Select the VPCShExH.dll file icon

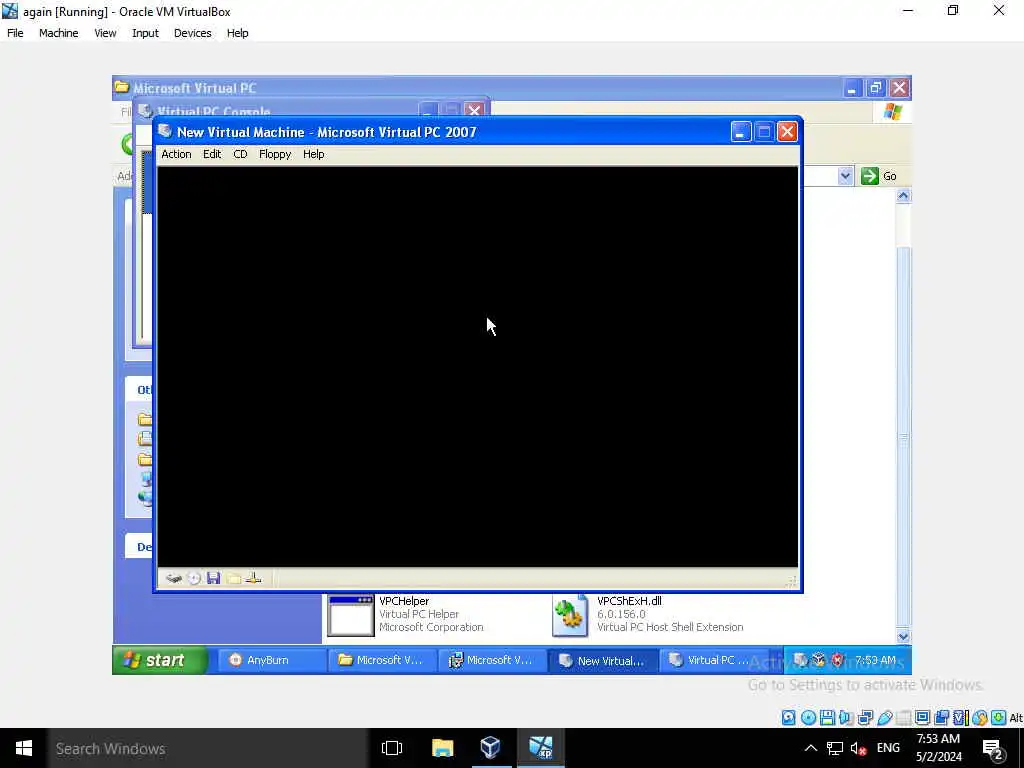[569, 615]
